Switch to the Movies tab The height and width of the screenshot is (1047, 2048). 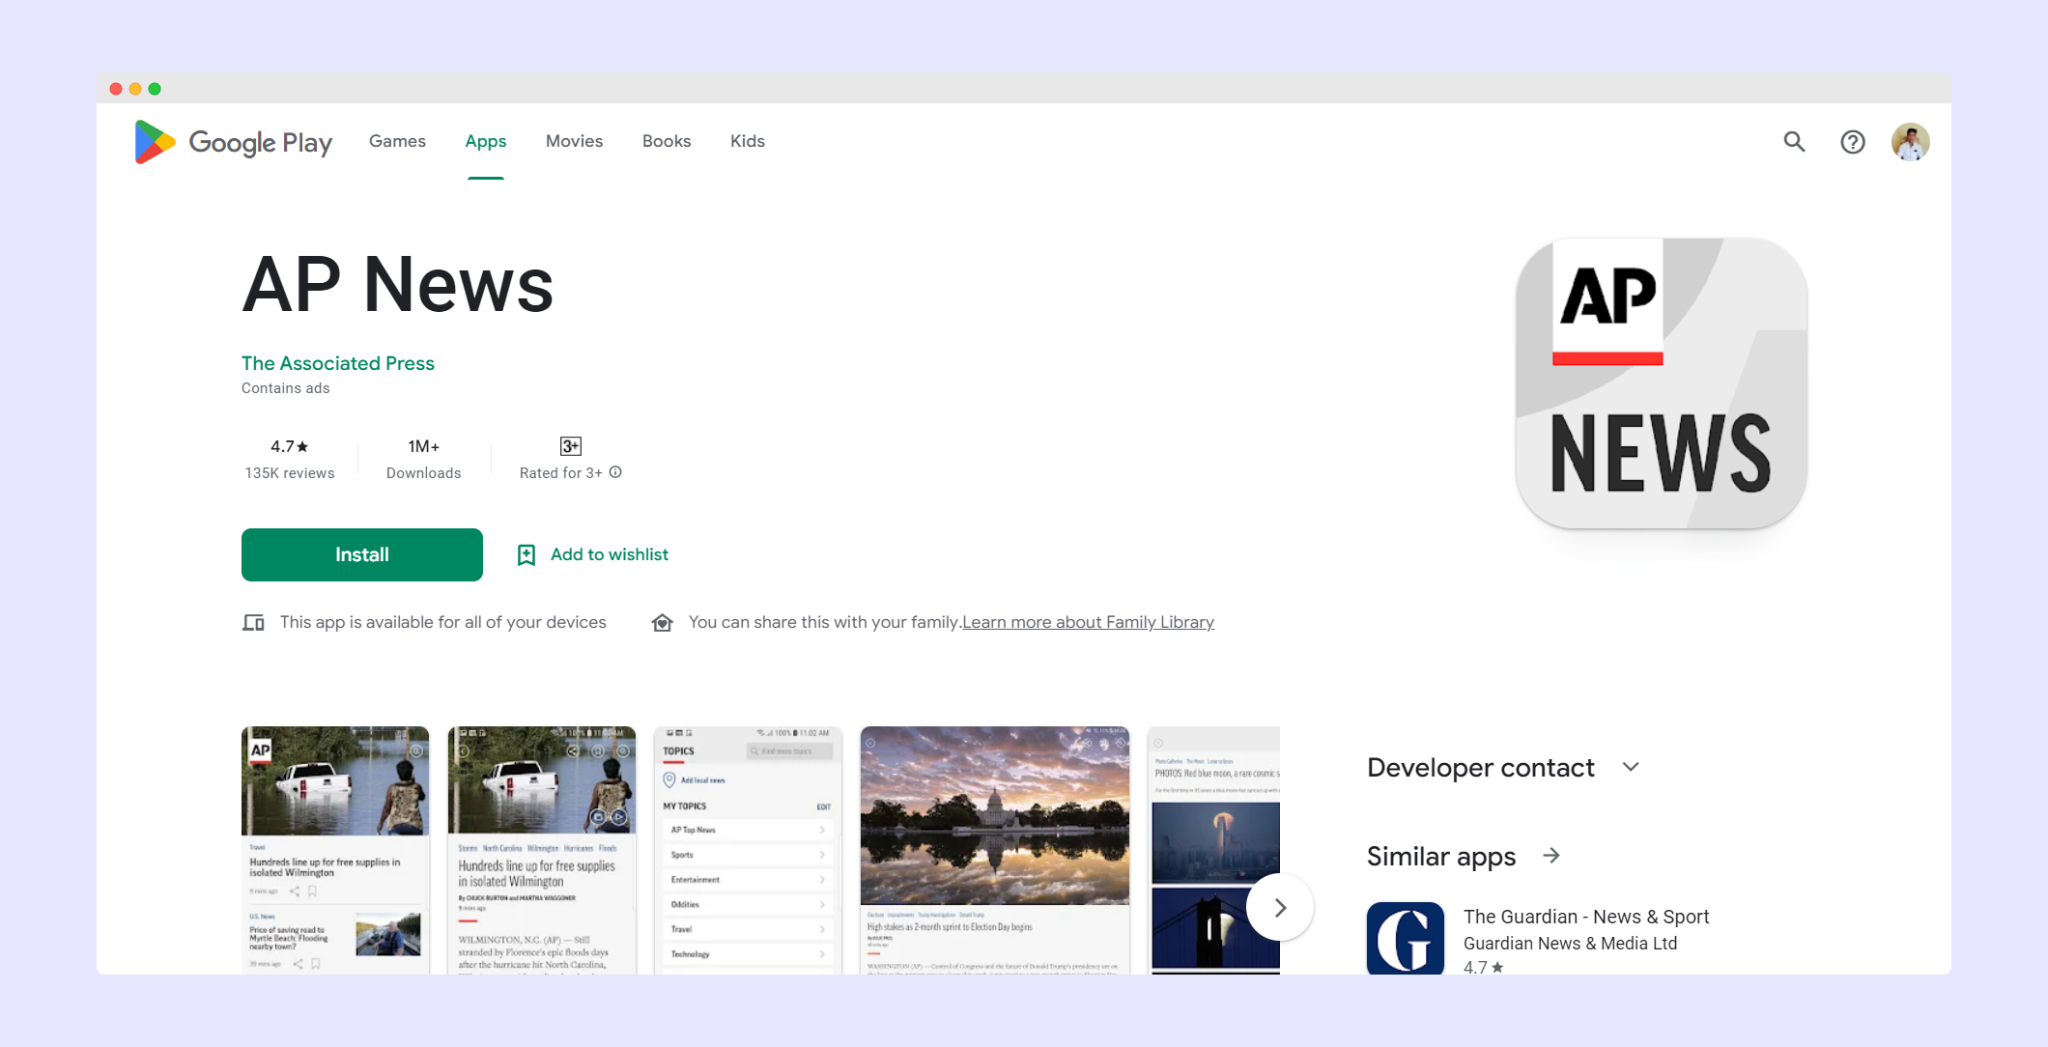point(574,141)
